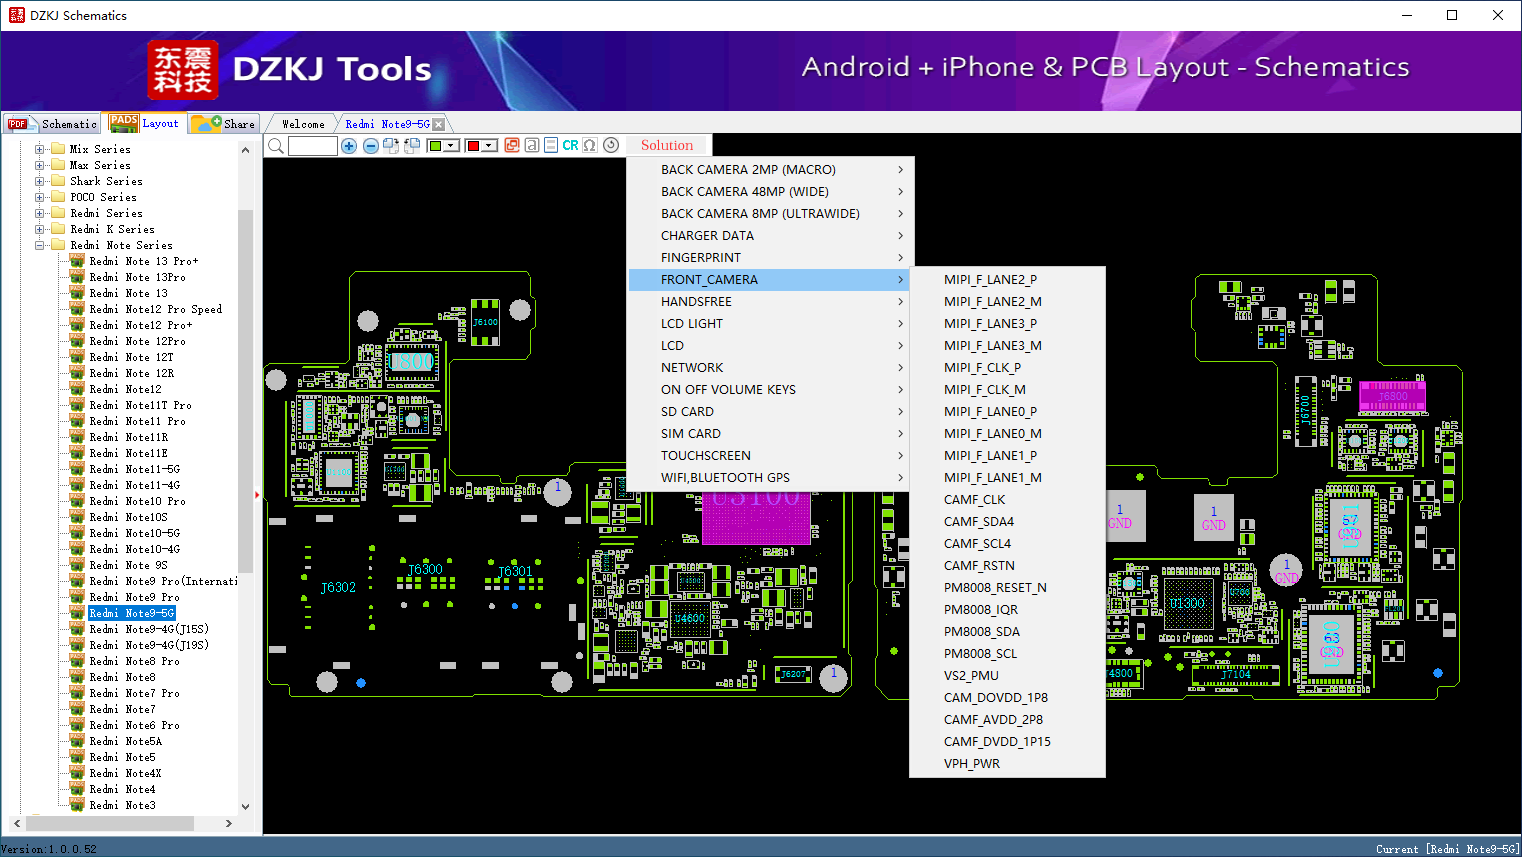Zoom out with the blue minus icon
This screenshot has width=1522, height=857.
point(371,146)
